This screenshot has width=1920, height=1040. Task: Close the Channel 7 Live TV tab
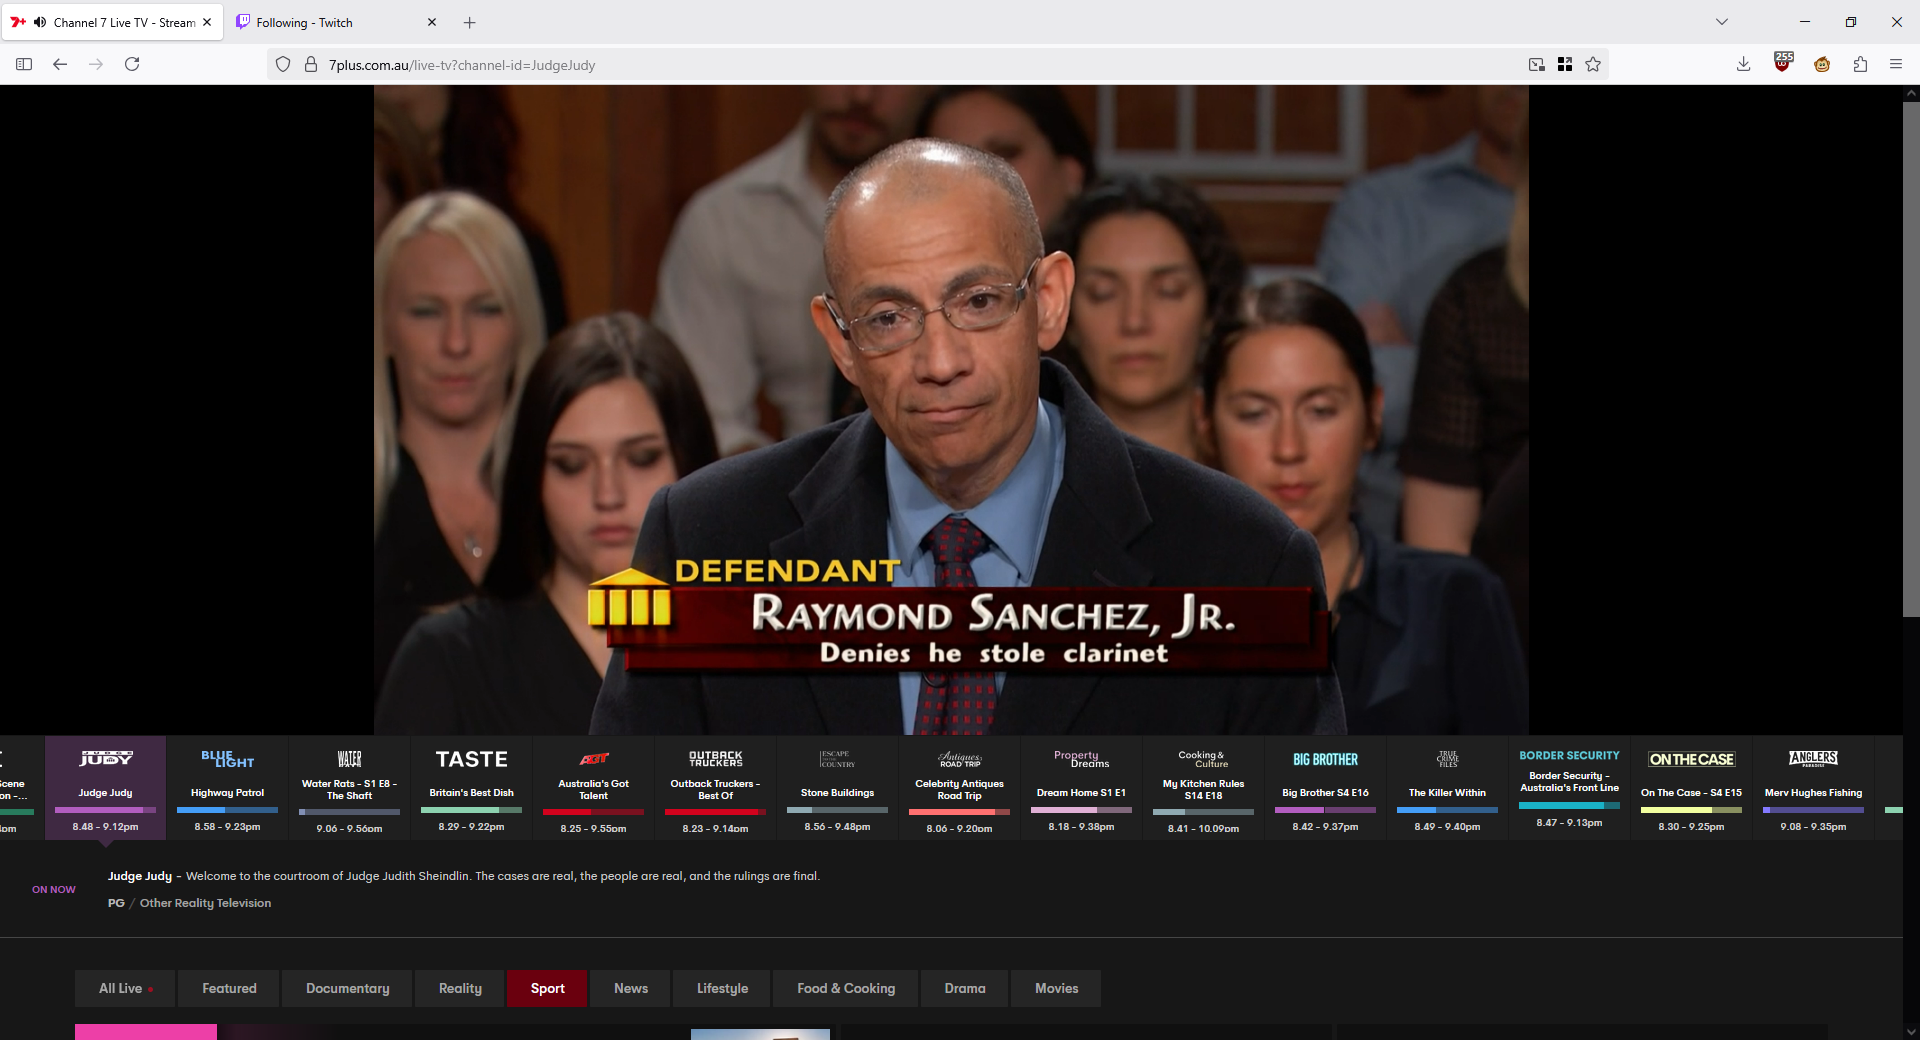pos(207,22)
